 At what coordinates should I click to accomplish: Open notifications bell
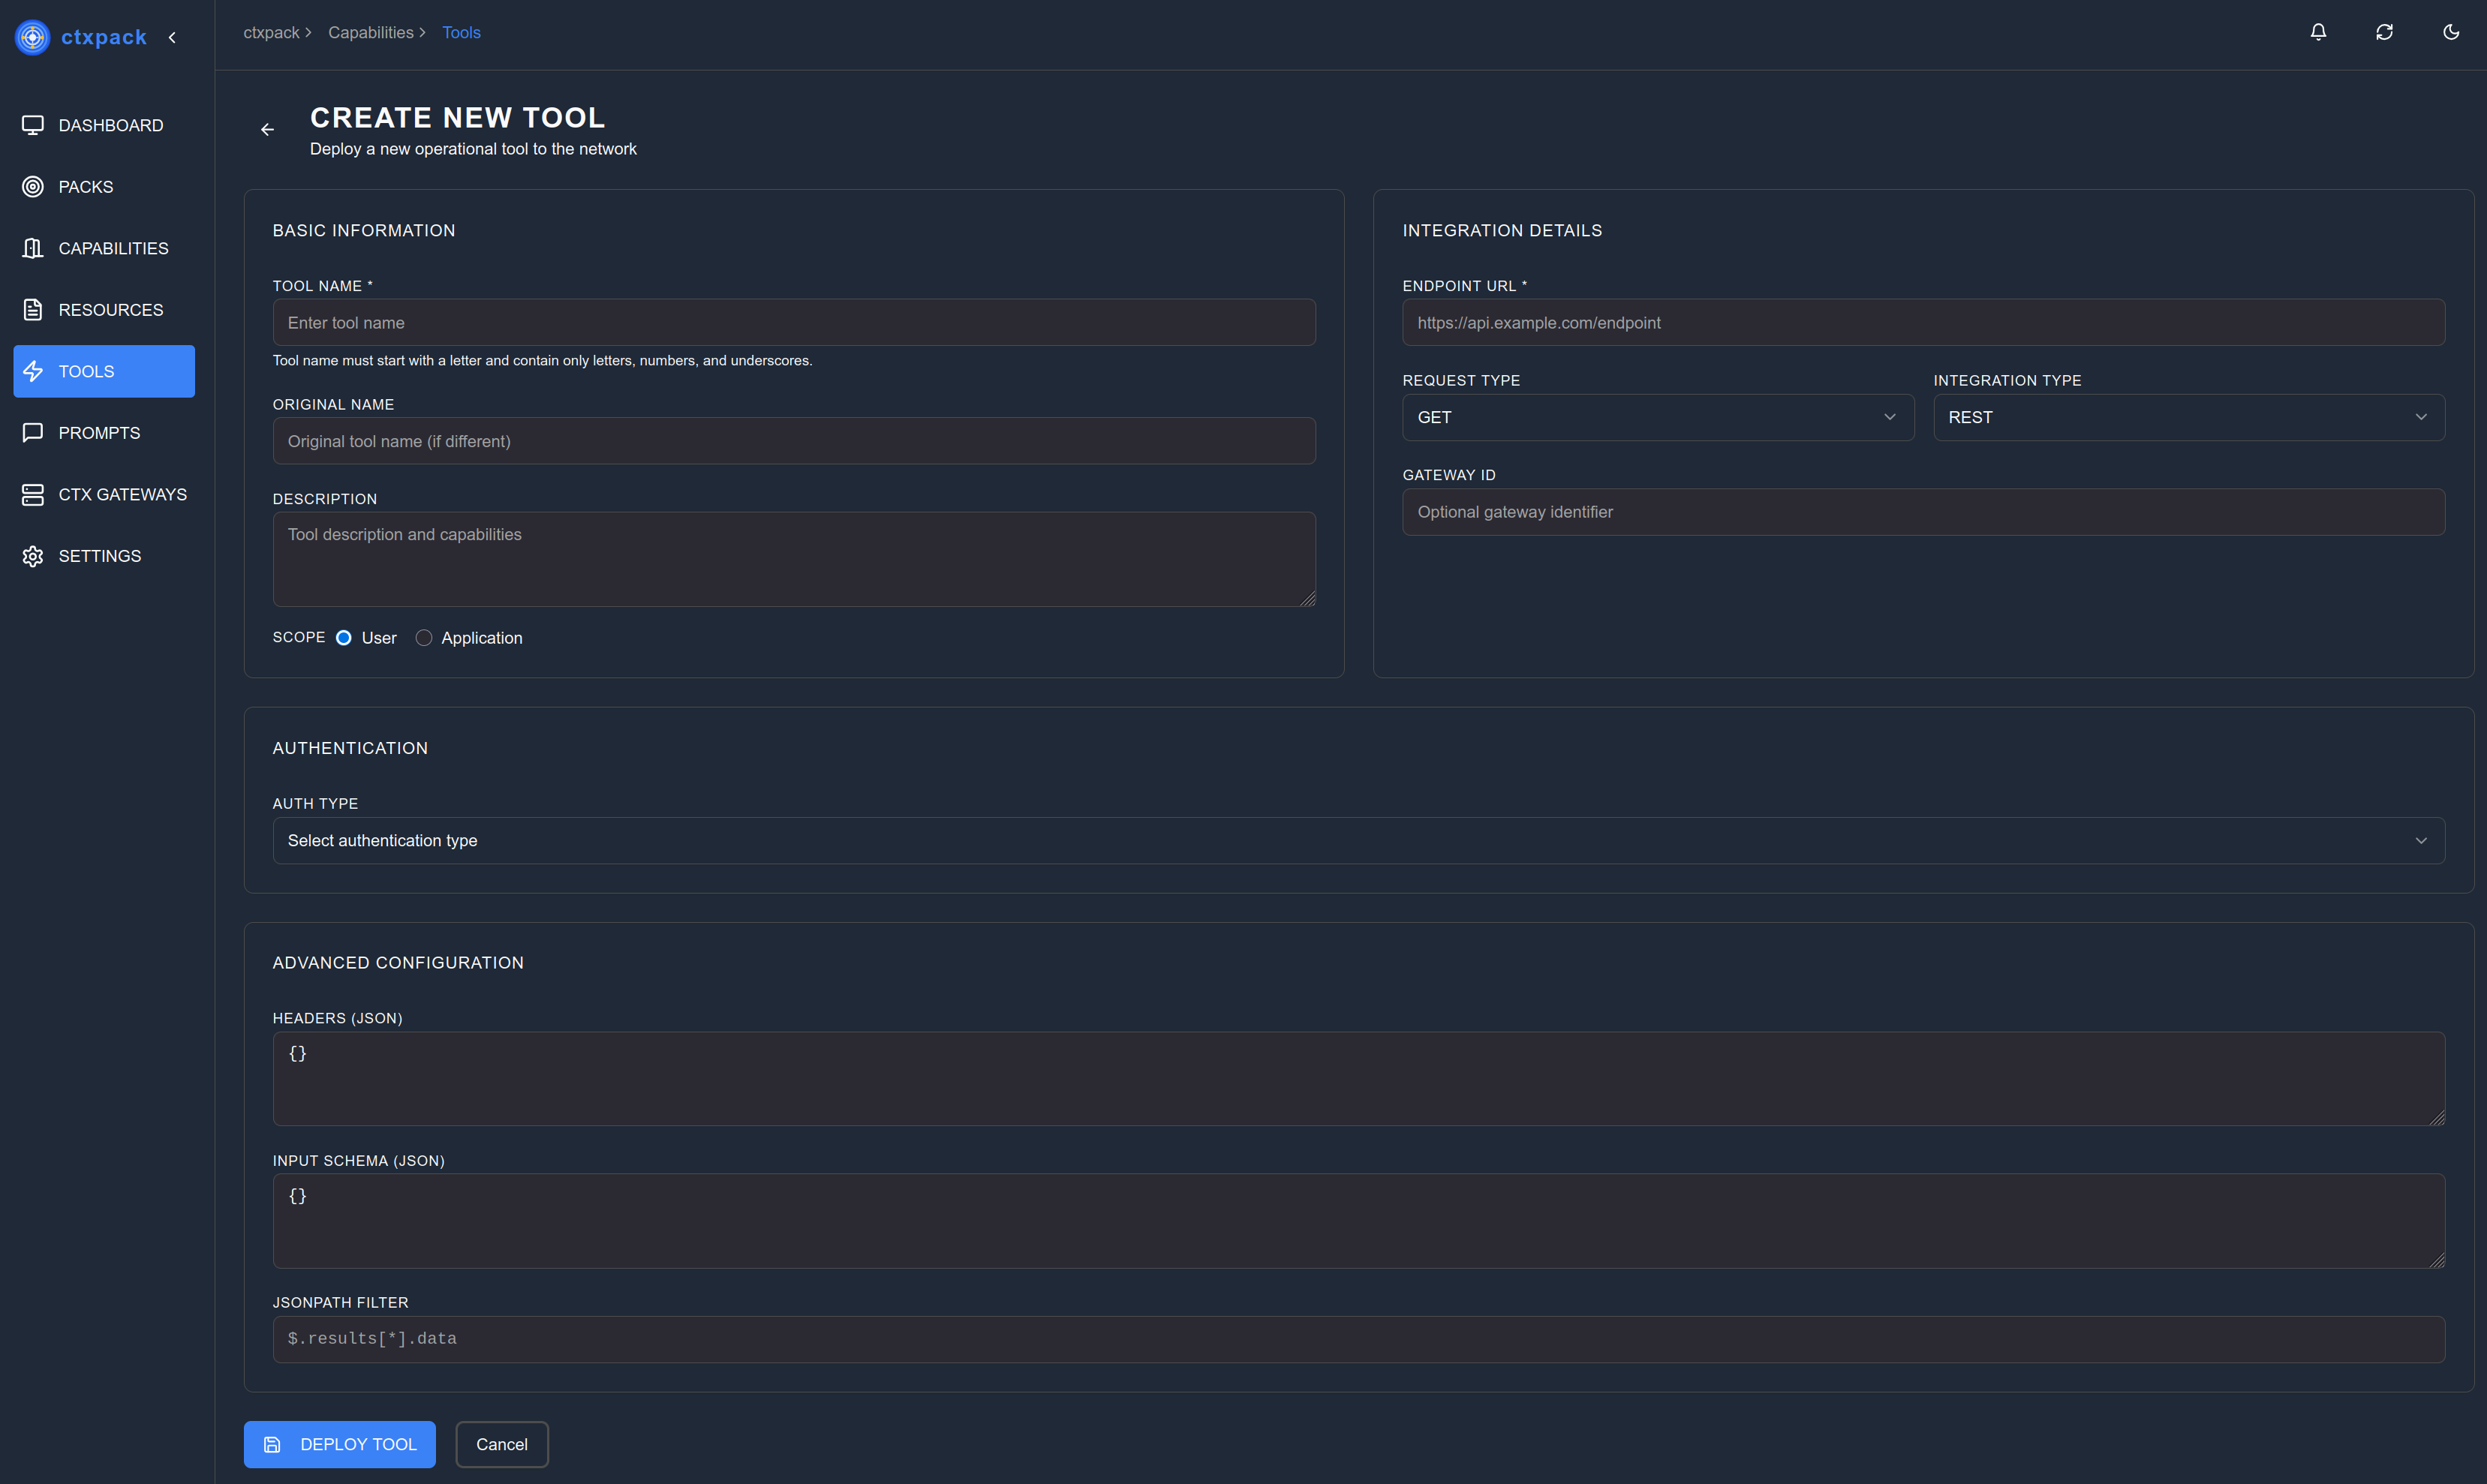(x=2318, y=32)
